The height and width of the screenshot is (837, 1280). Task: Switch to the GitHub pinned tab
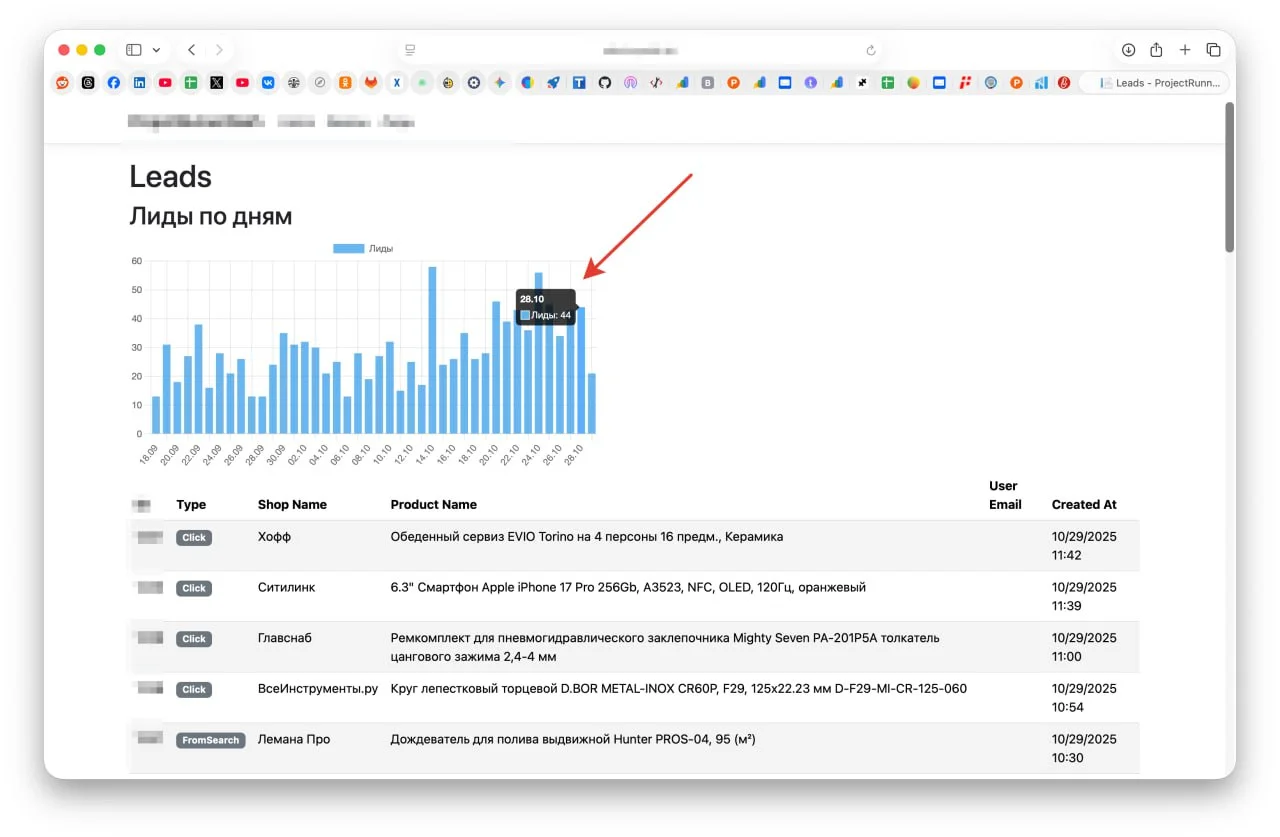point(604,83)
